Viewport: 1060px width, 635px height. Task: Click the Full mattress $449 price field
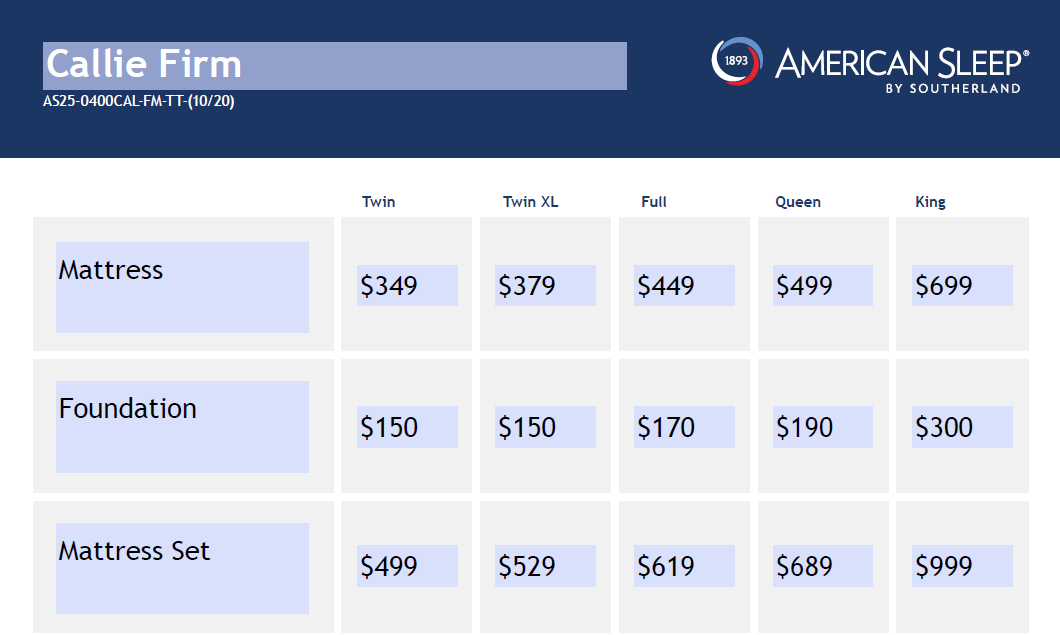(x=684, y=286)
